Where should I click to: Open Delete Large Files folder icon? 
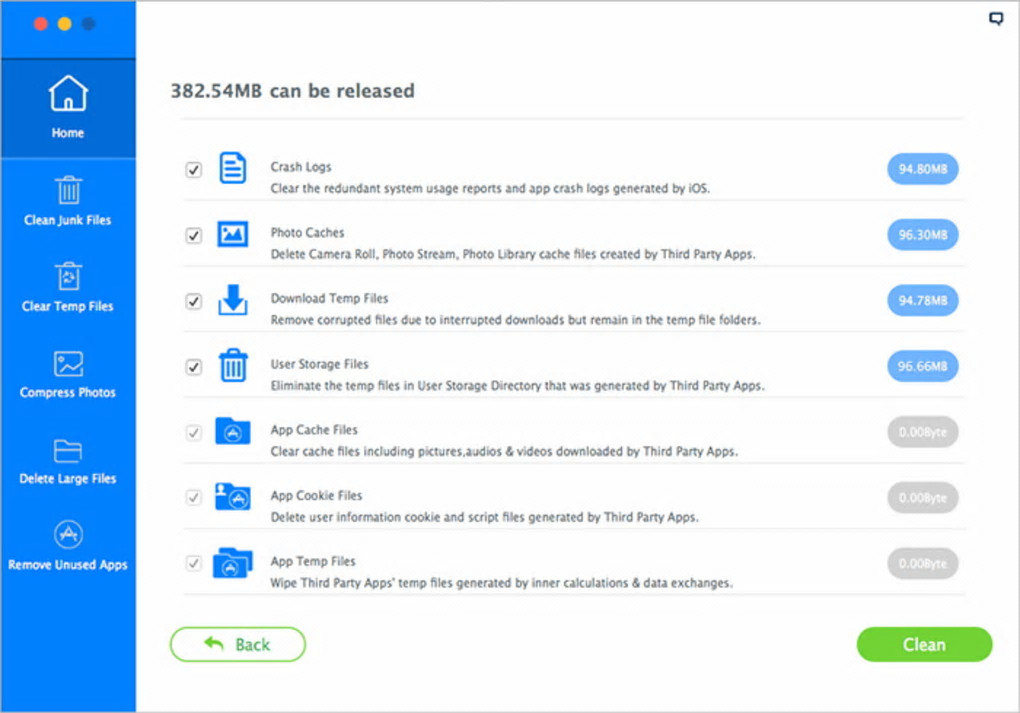coord(68,450)
